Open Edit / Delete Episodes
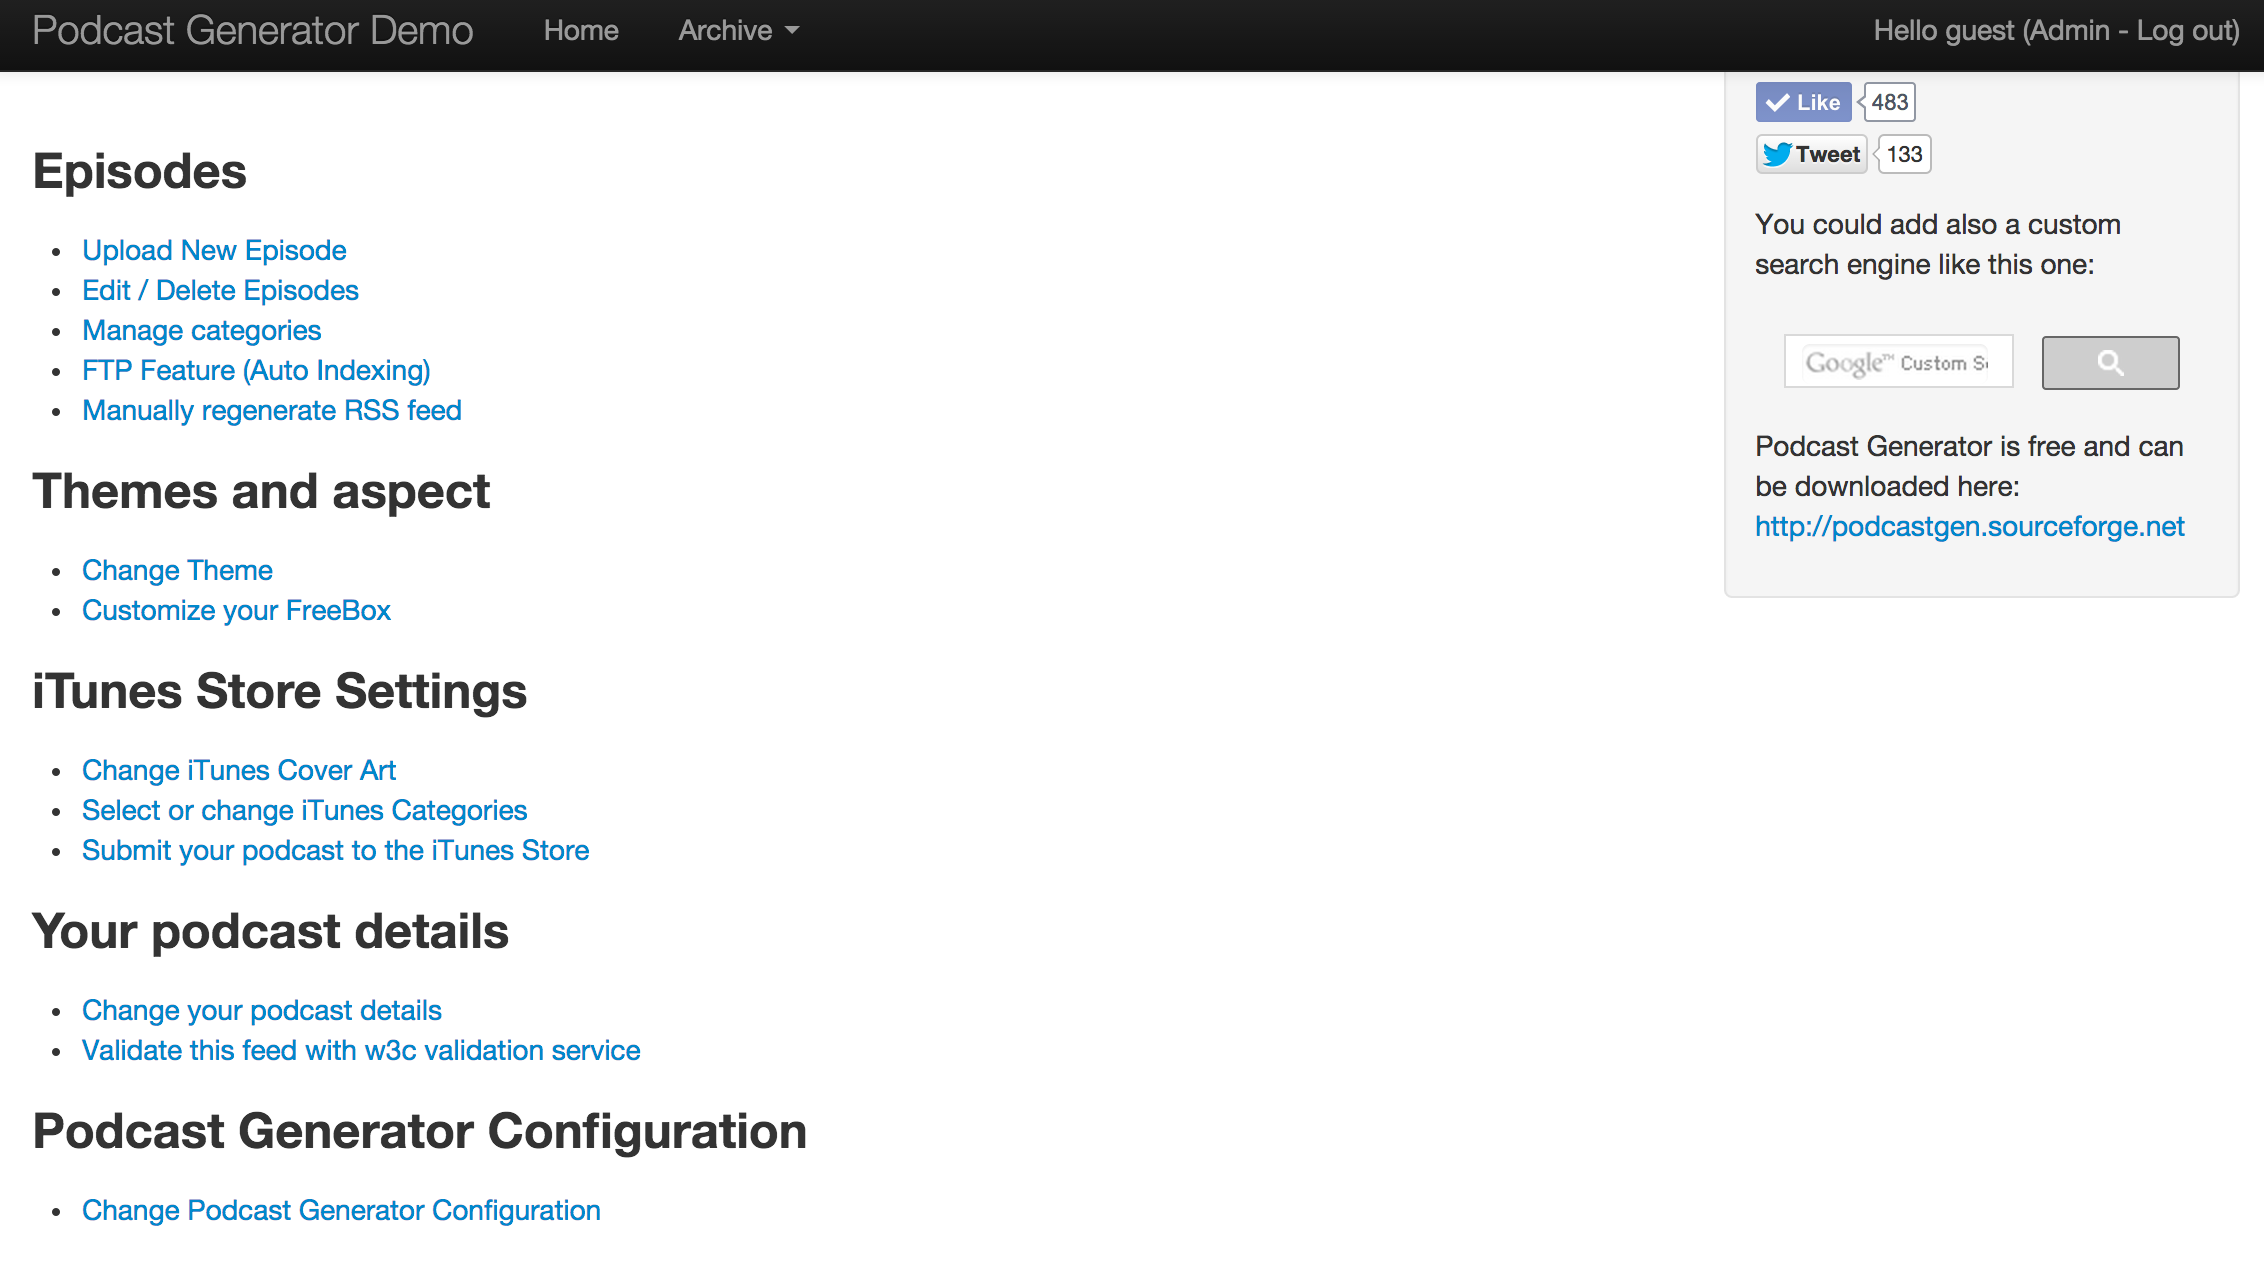 220,290
